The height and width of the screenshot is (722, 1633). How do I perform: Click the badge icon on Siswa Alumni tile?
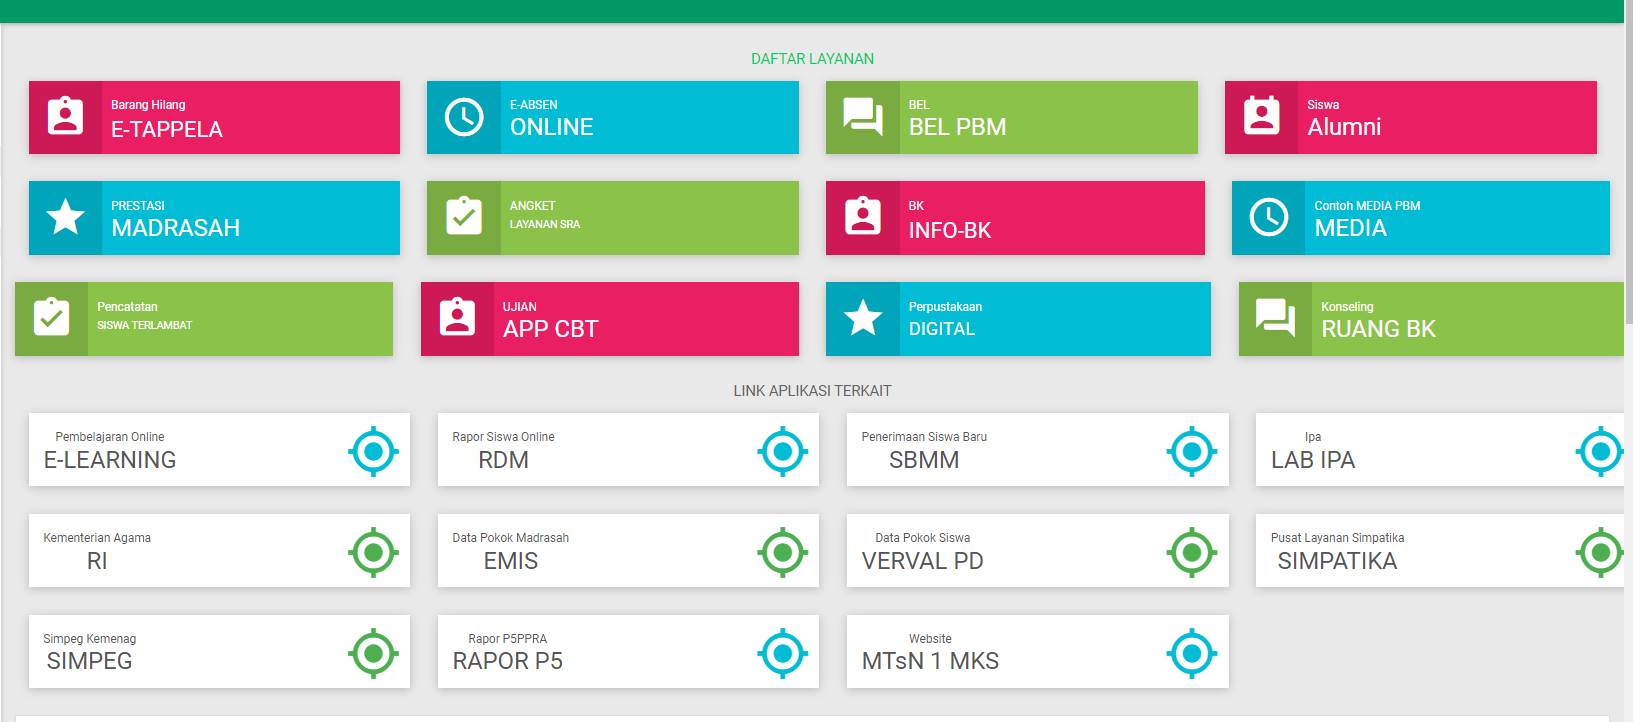(x=1261, y=117)
